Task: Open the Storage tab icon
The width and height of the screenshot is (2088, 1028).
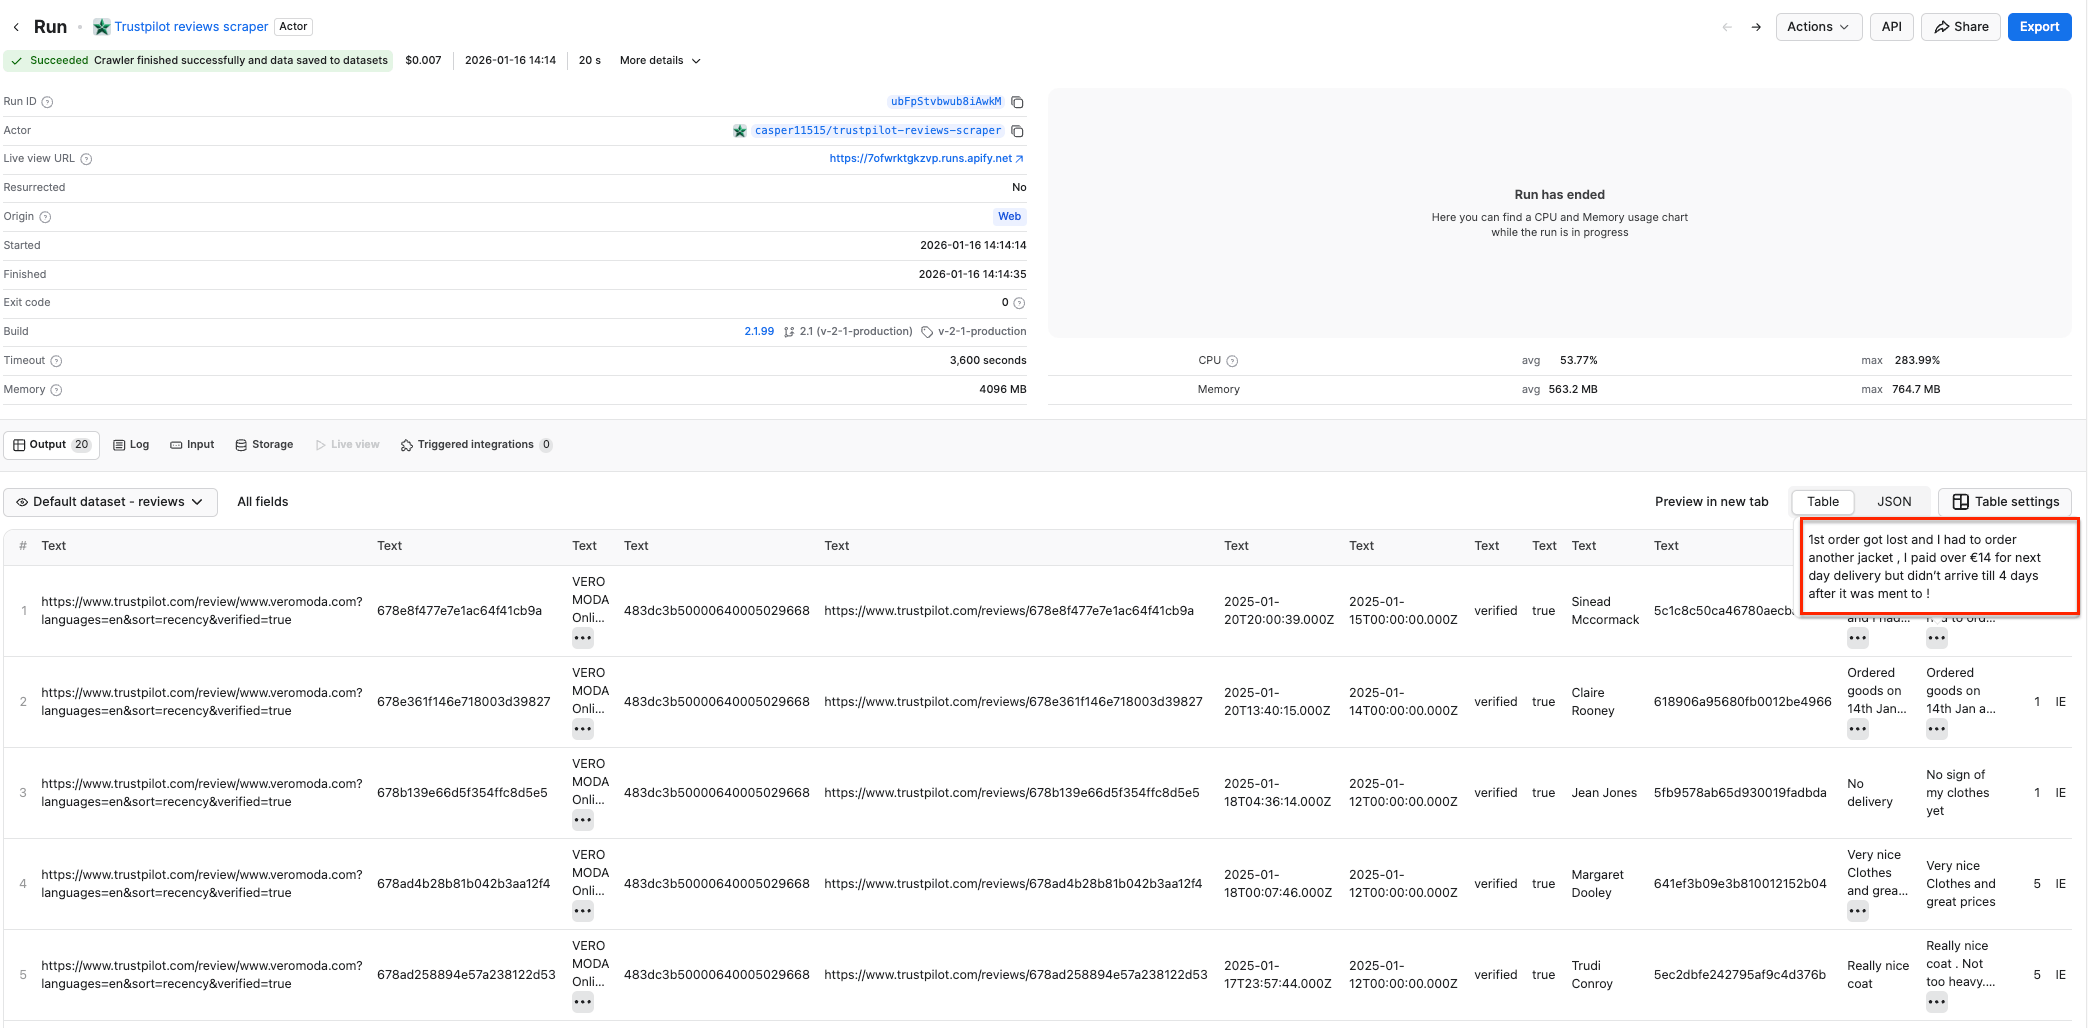Action: pos(240,444)
